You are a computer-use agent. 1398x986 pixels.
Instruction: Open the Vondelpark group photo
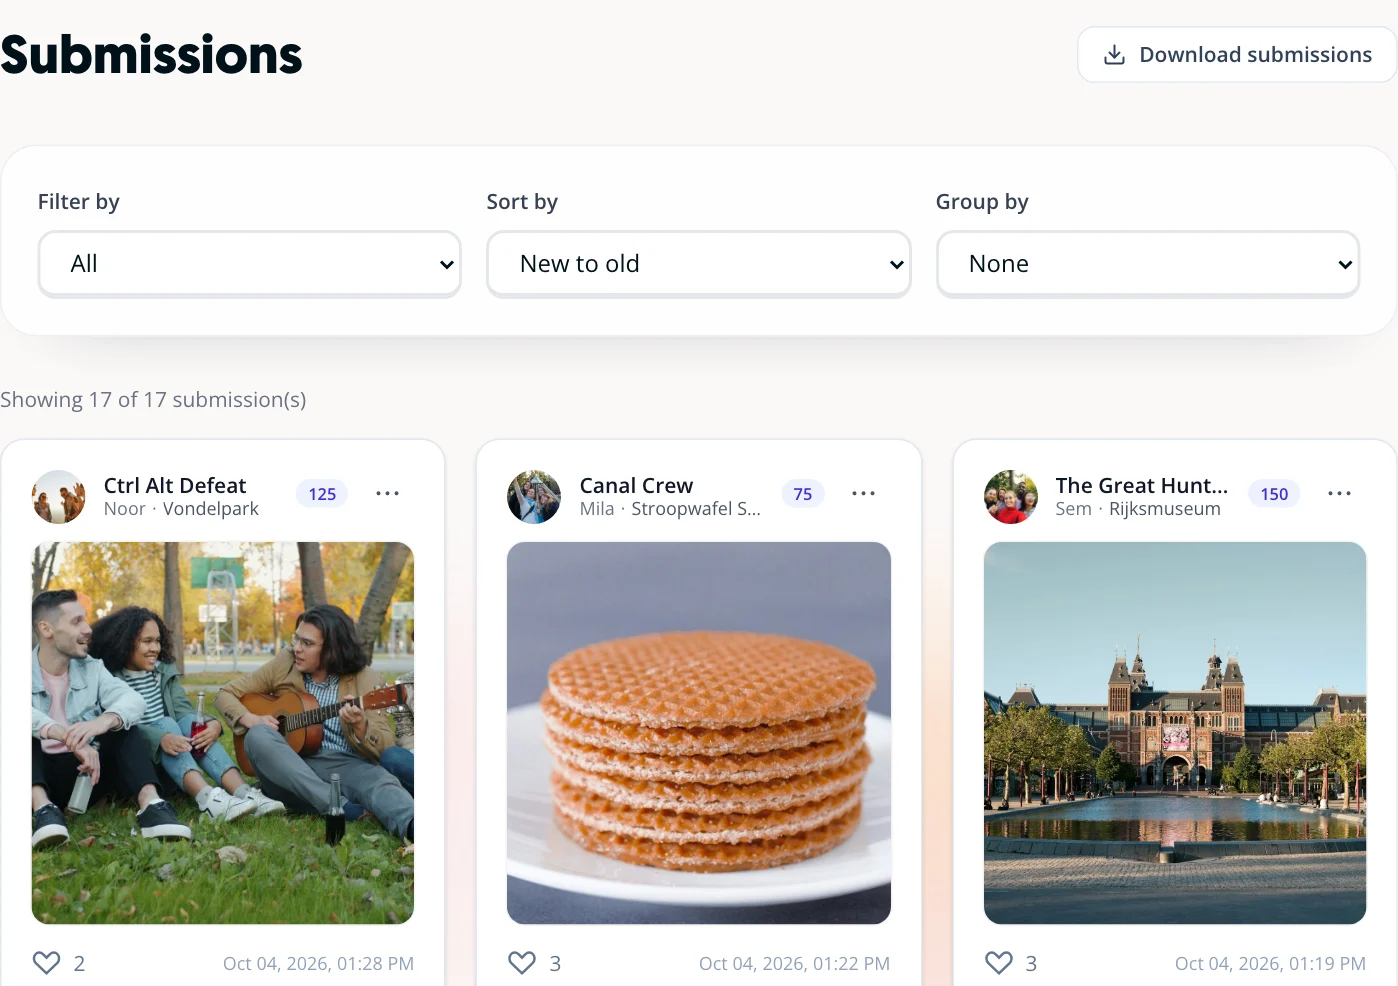tap(223, 733)
